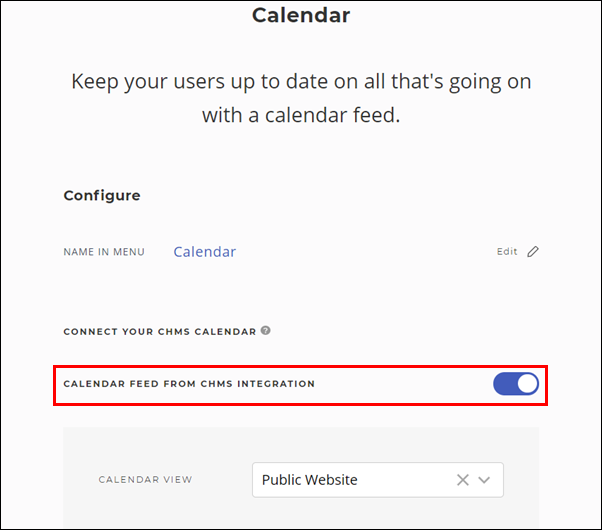This screenshot has height=530, width=602.
Task: Click Calendar Feed From ChMS Integration label
Action: (x=189, y=384)
